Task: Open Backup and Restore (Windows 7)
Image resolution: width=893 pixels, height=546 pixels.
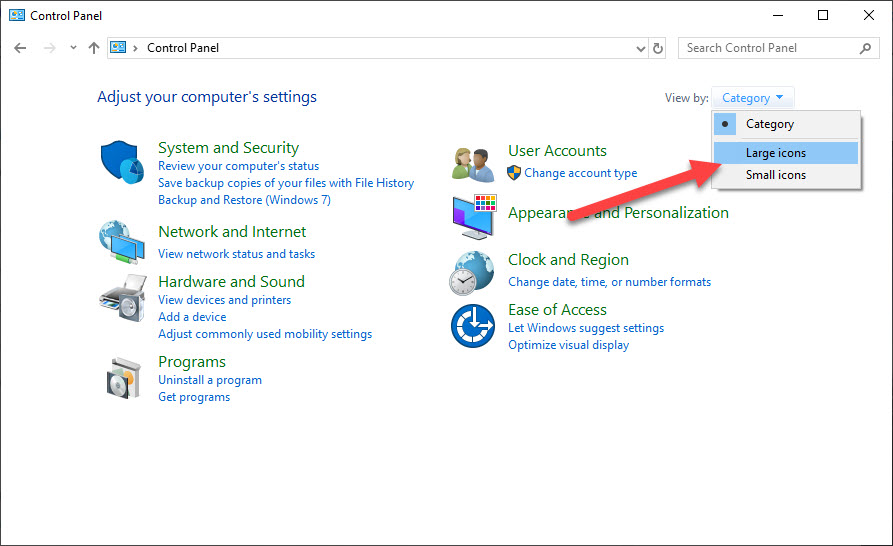Action: [244, 200]
